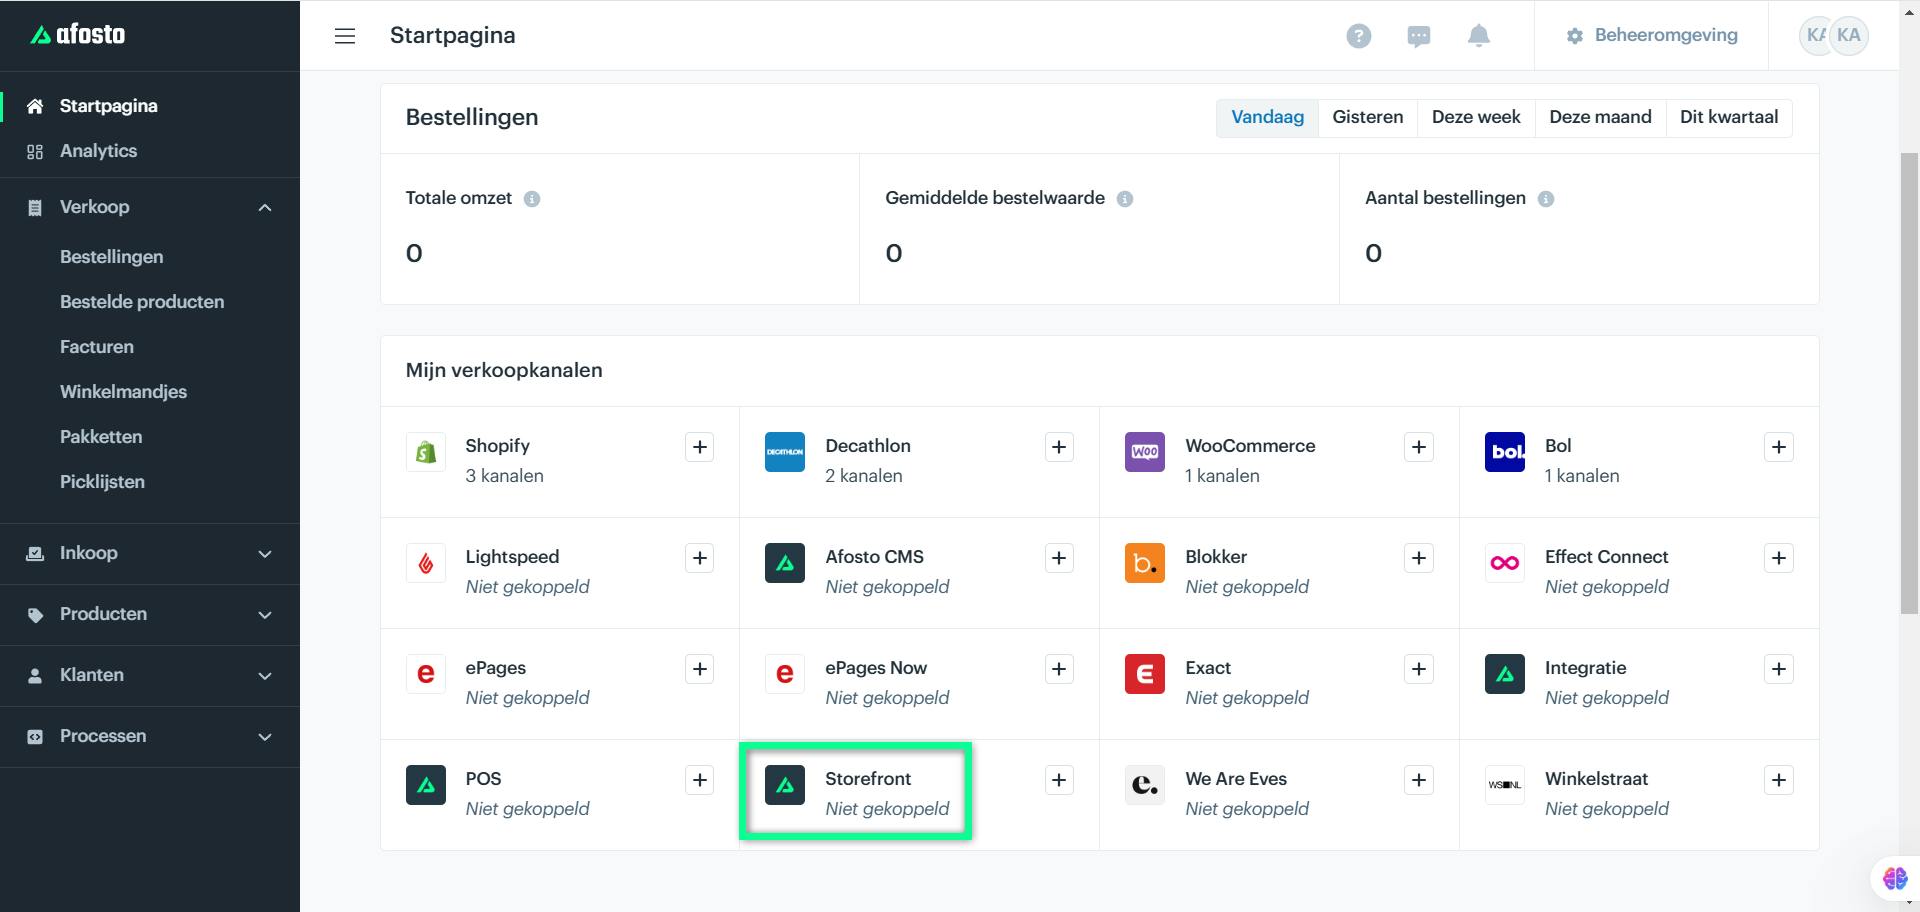Click the brain icon in the corner
The width and height of the screenshot is (1920, 912).
[x=1894, y=878]
